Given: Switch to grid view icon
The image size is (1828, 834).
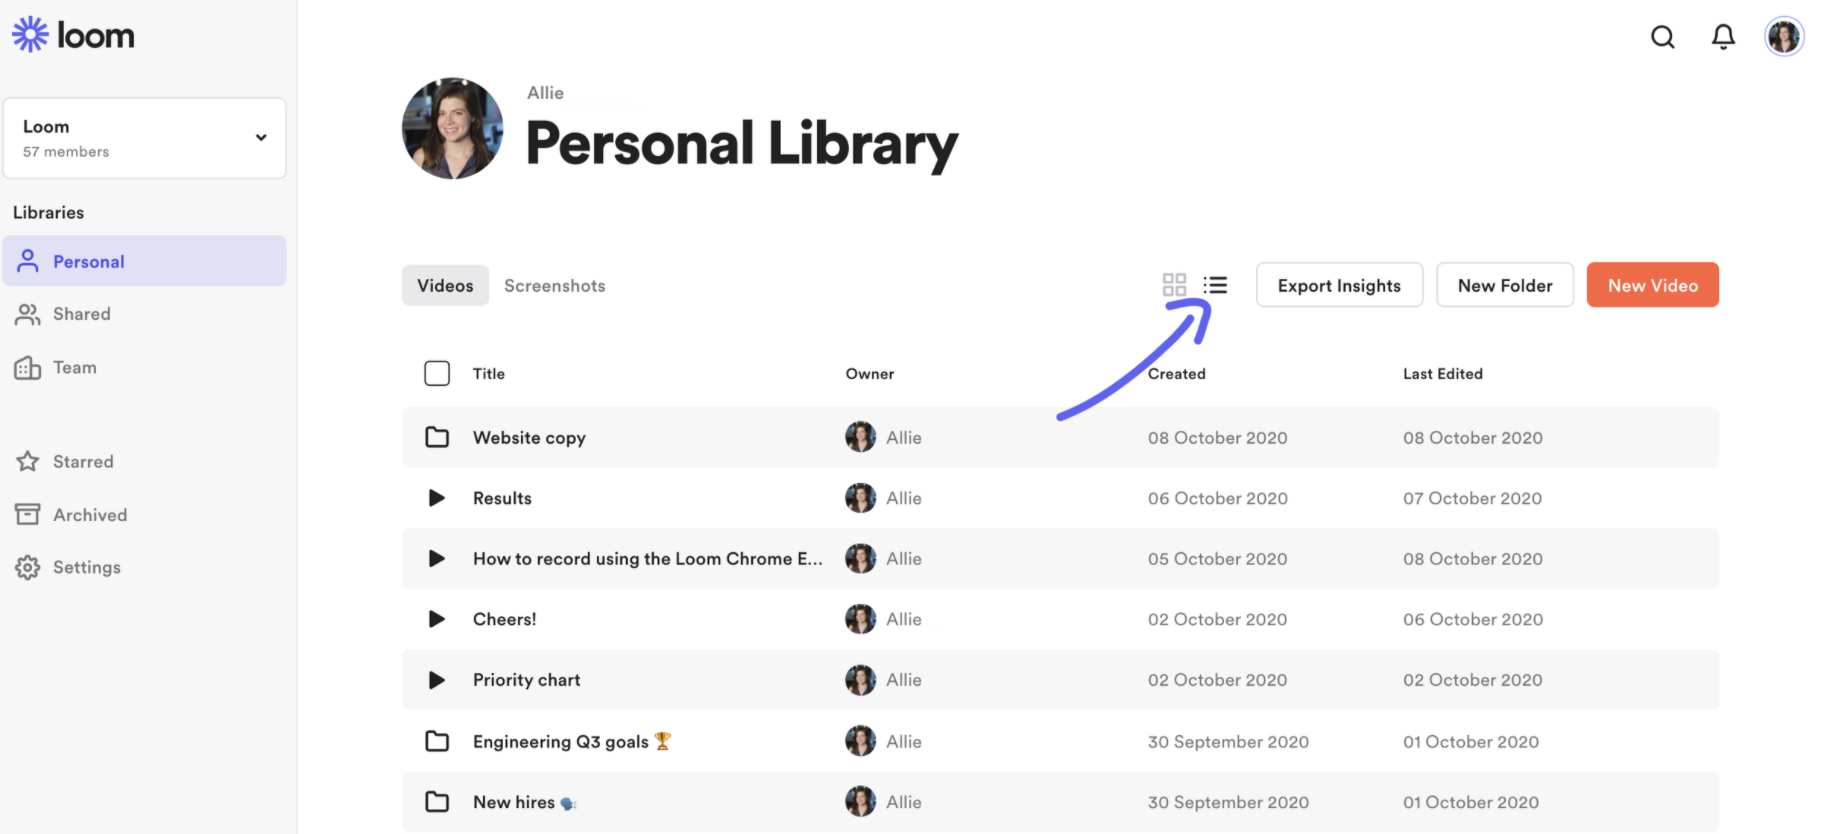Looking at the screenshot, I should (x=1174, y=285).
